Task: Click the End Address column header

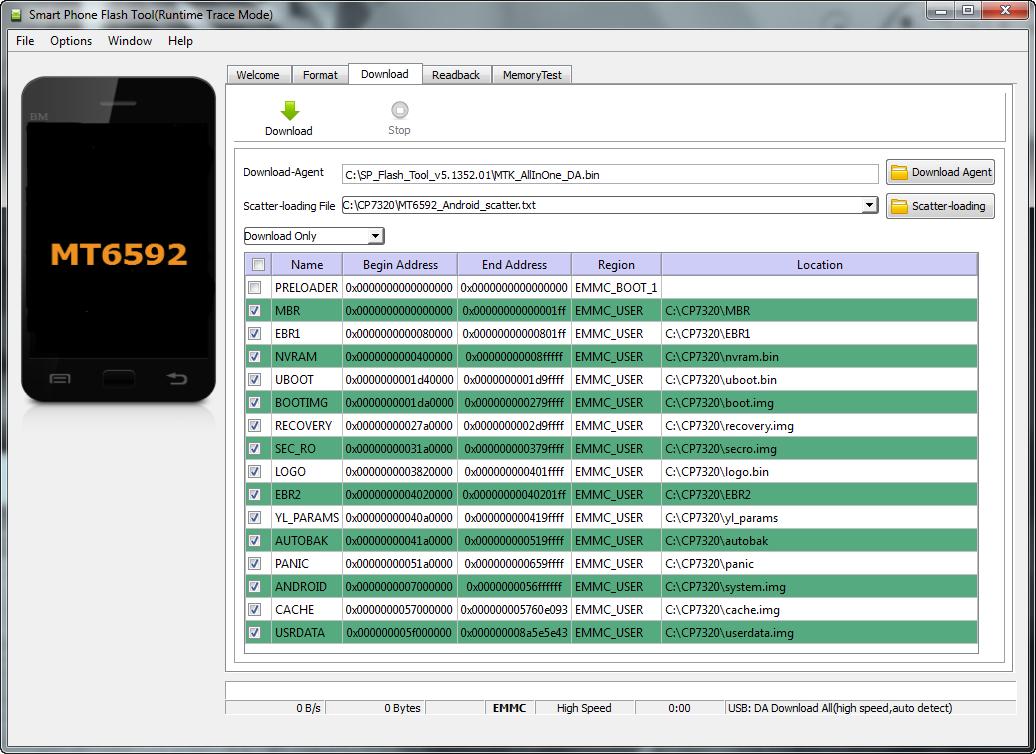Action: tap(514, 264)
